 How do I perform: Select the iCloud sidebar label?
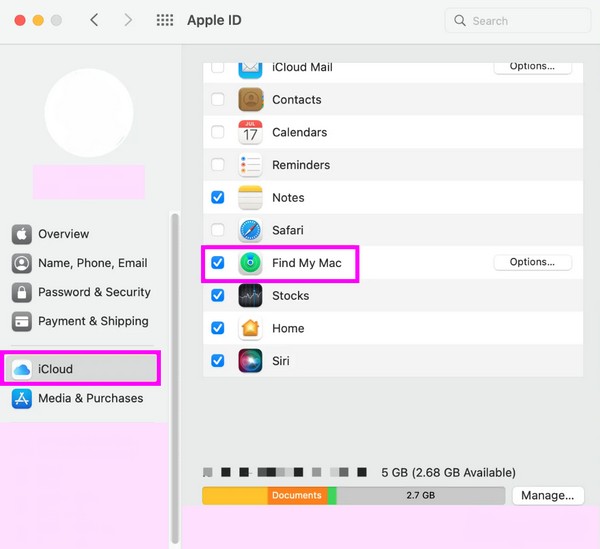(55, 369)
